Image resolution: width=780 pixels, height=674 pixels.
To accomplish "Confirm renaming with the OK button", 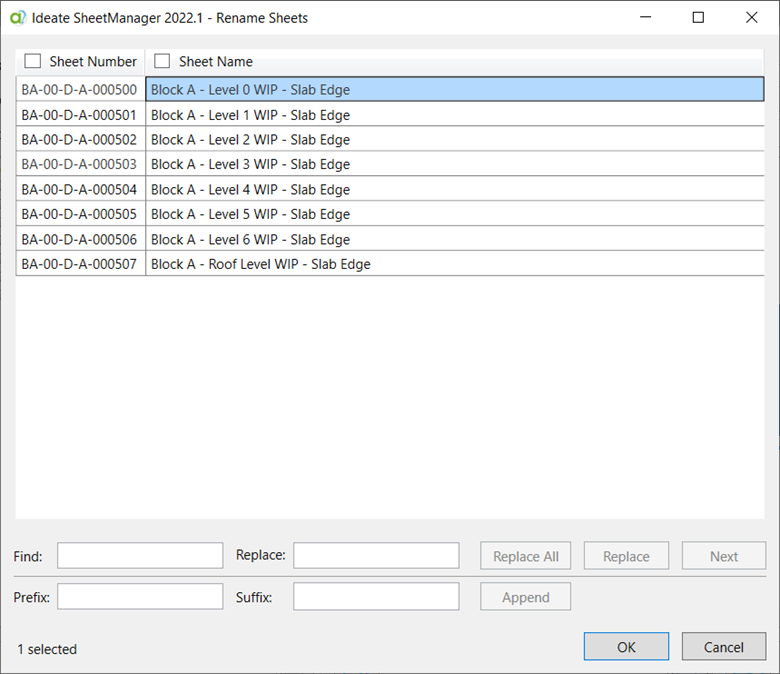I will tap(626, 647).
